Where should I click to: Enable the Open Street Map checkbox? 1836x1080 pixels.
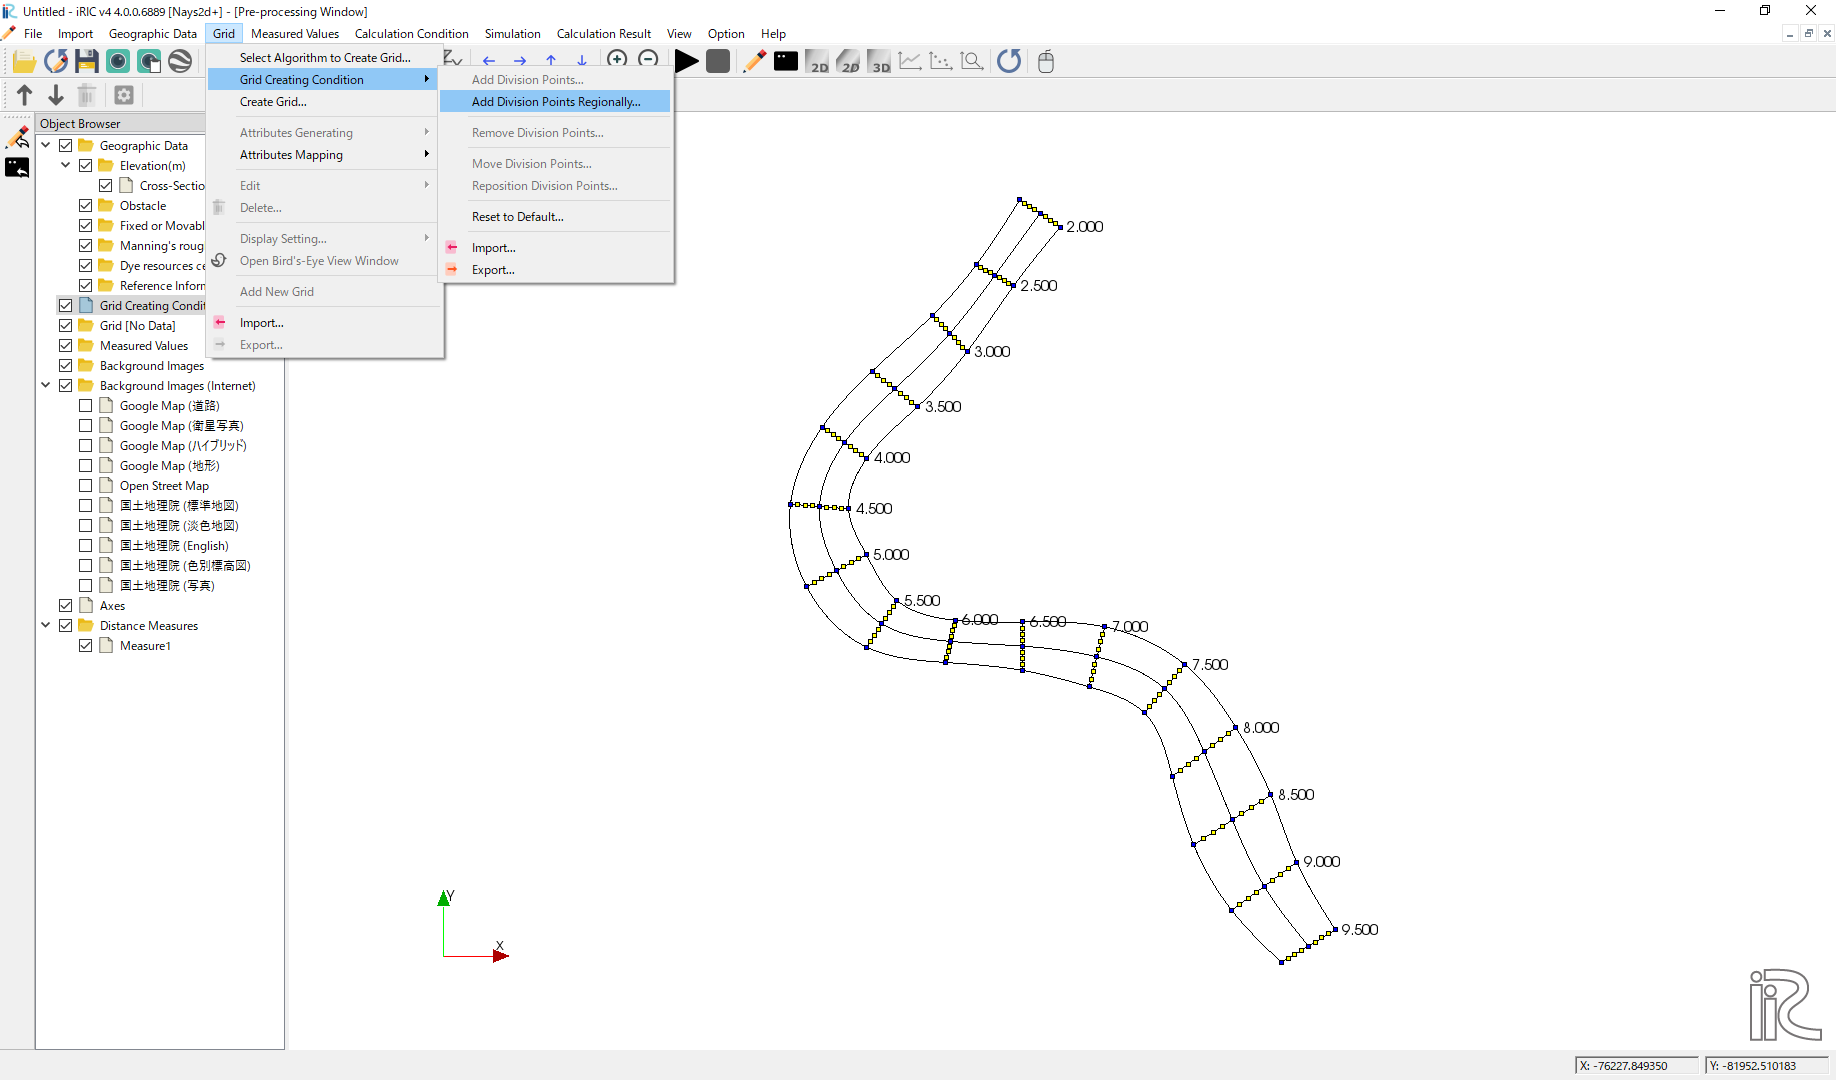(86, 486)
